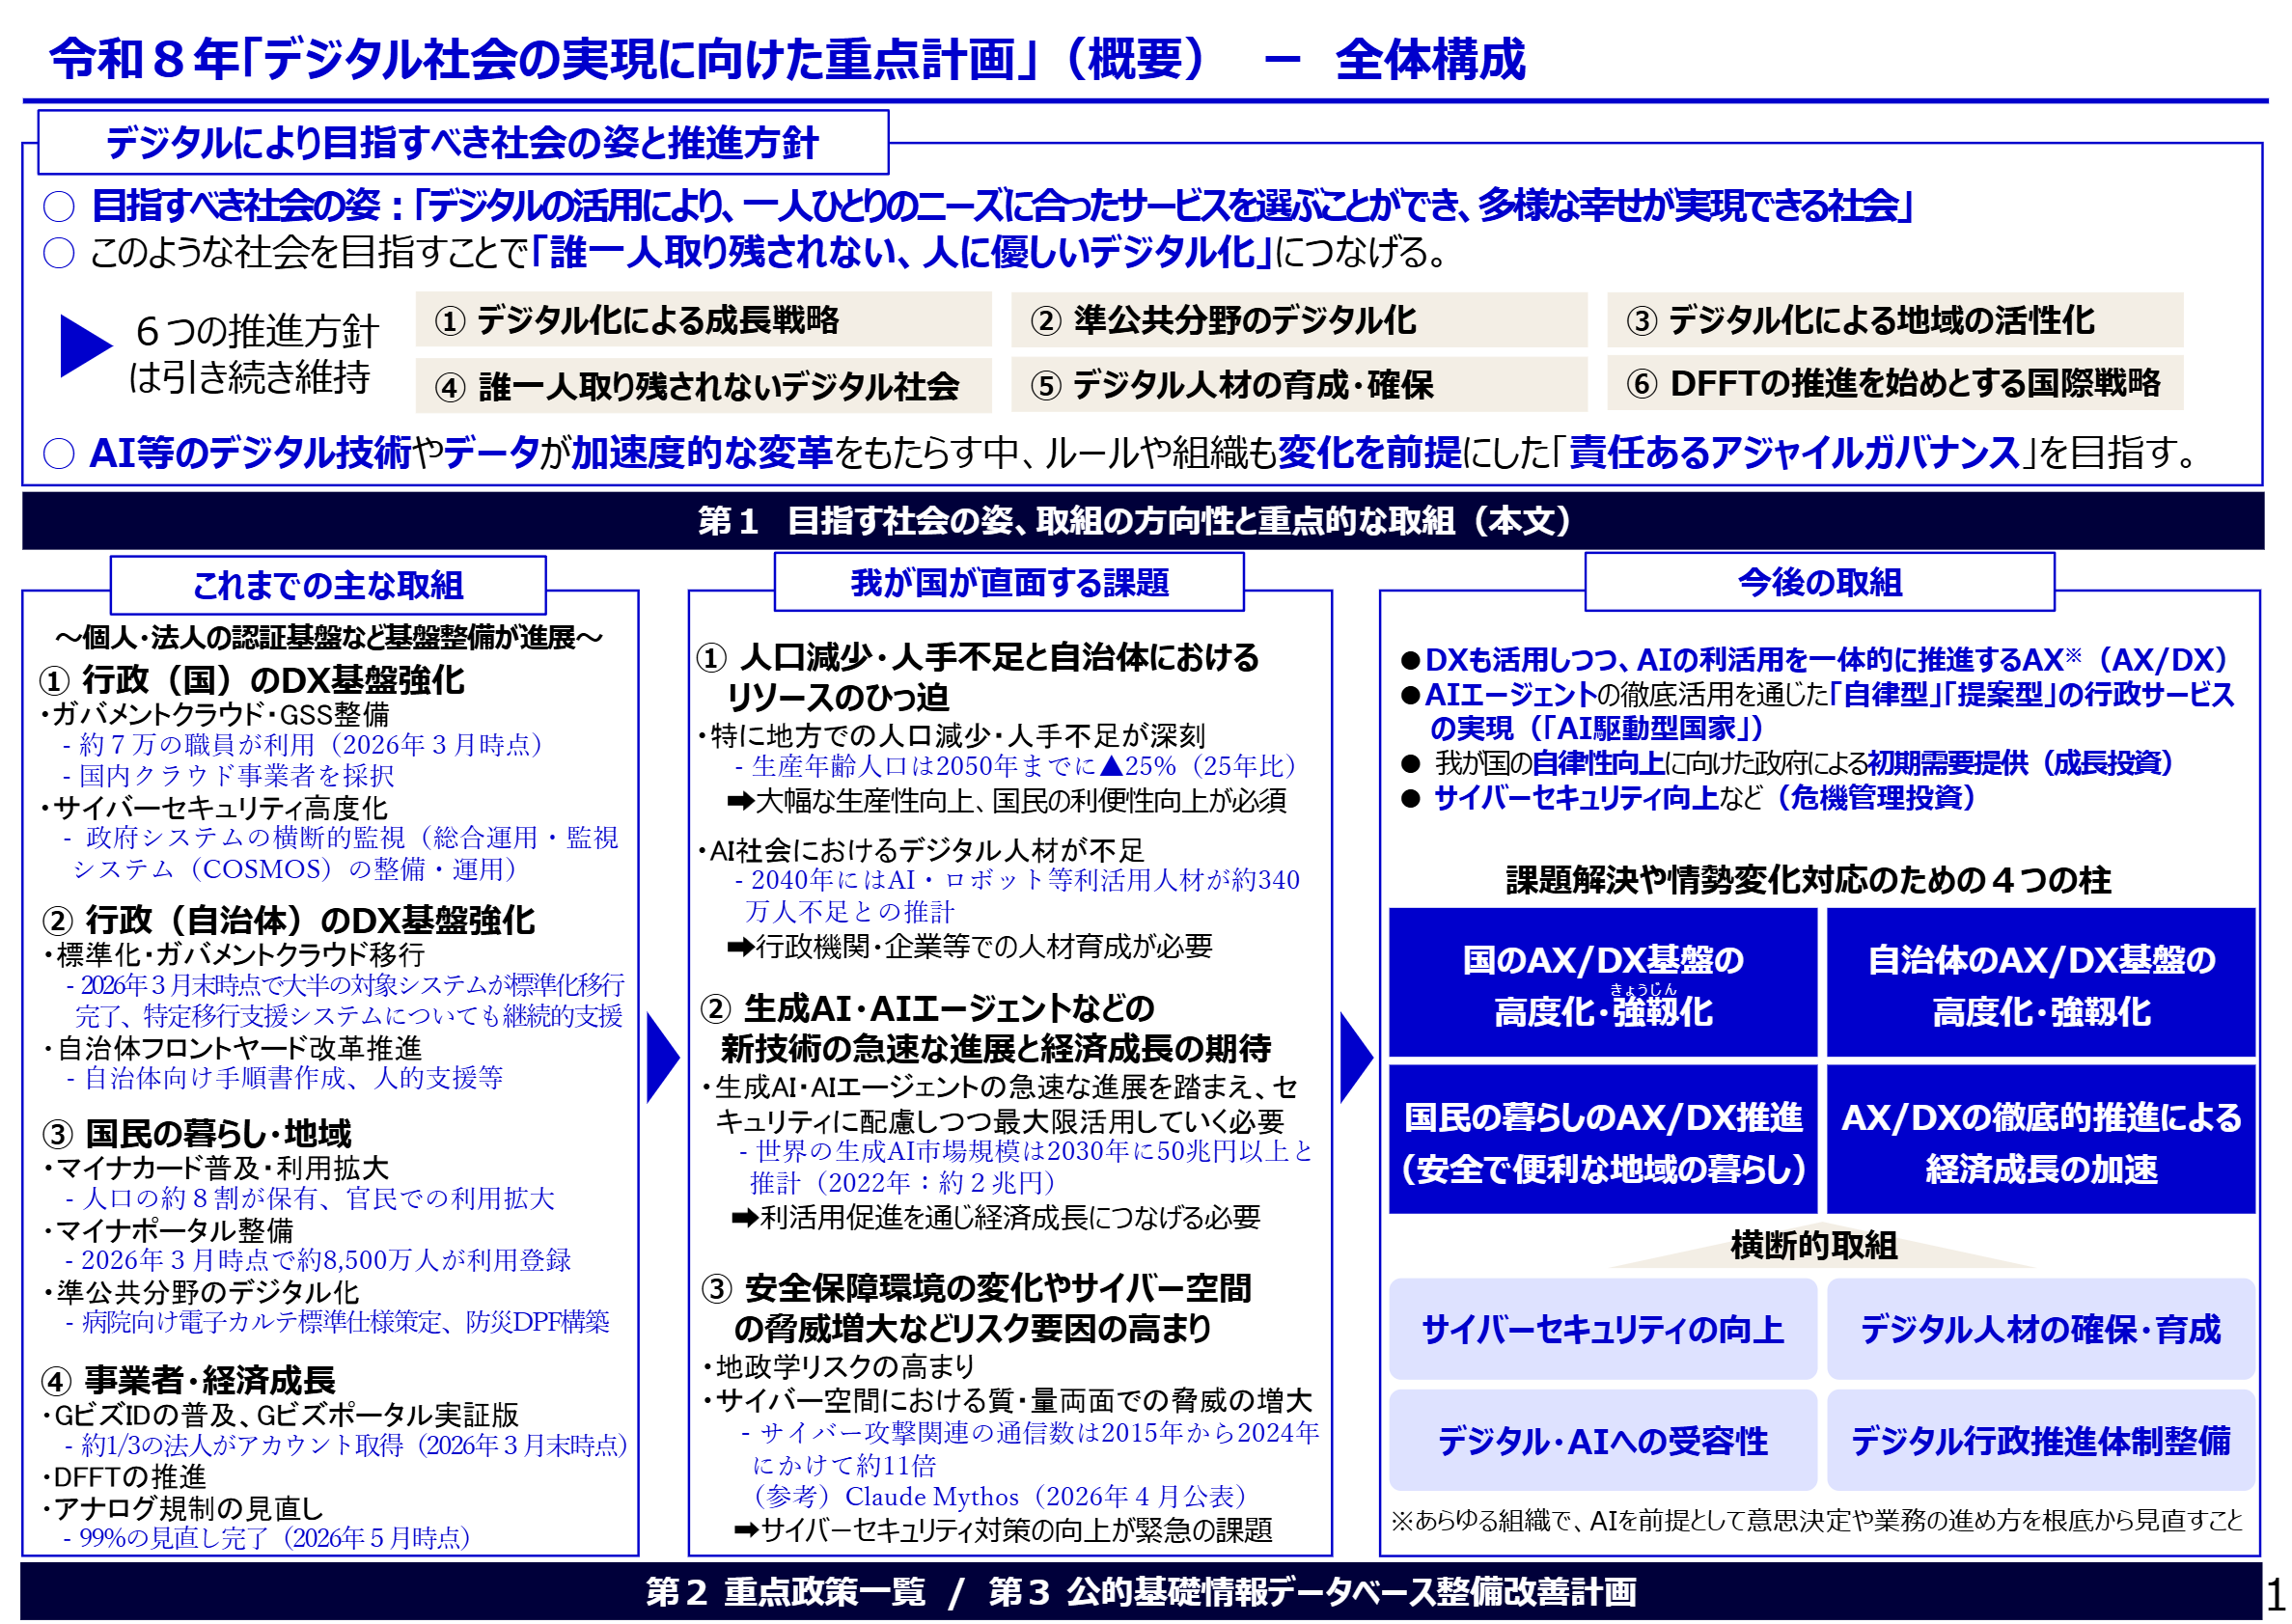Click footnote '※あらゆる組織で、AIを前提として意思決定'
Screen dimensions: 2292x1624
[x=1817, y=1521]
